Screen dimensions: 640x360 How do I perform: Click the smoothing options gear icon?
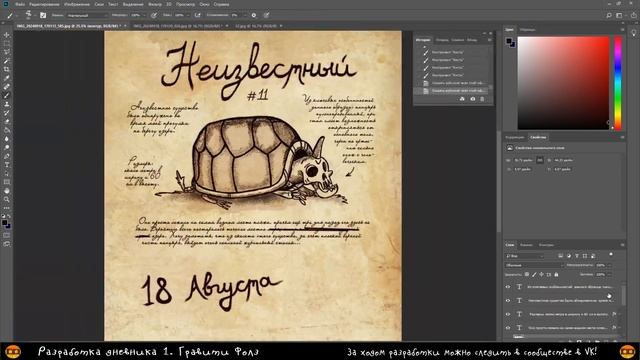254,15
